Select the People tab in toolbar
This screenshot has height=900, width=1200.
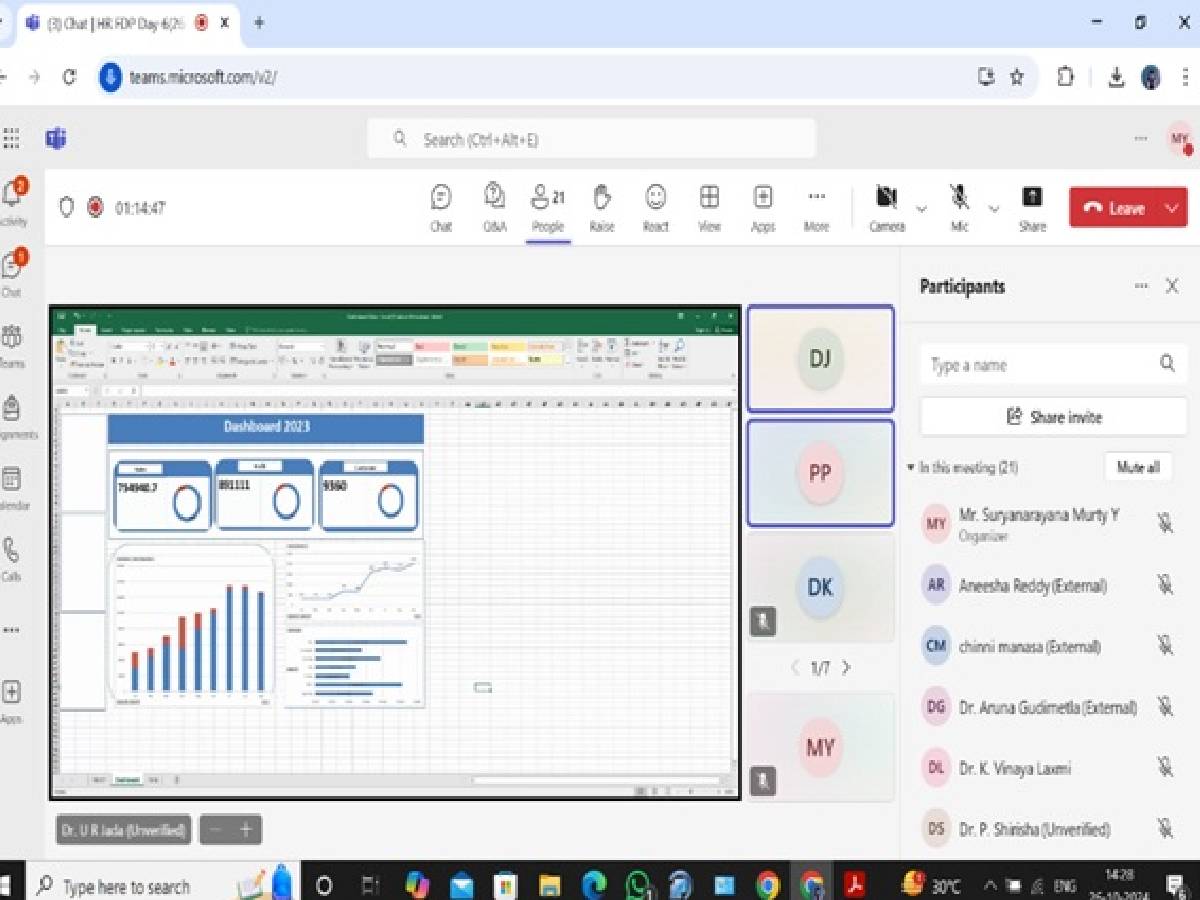point(548,207)
